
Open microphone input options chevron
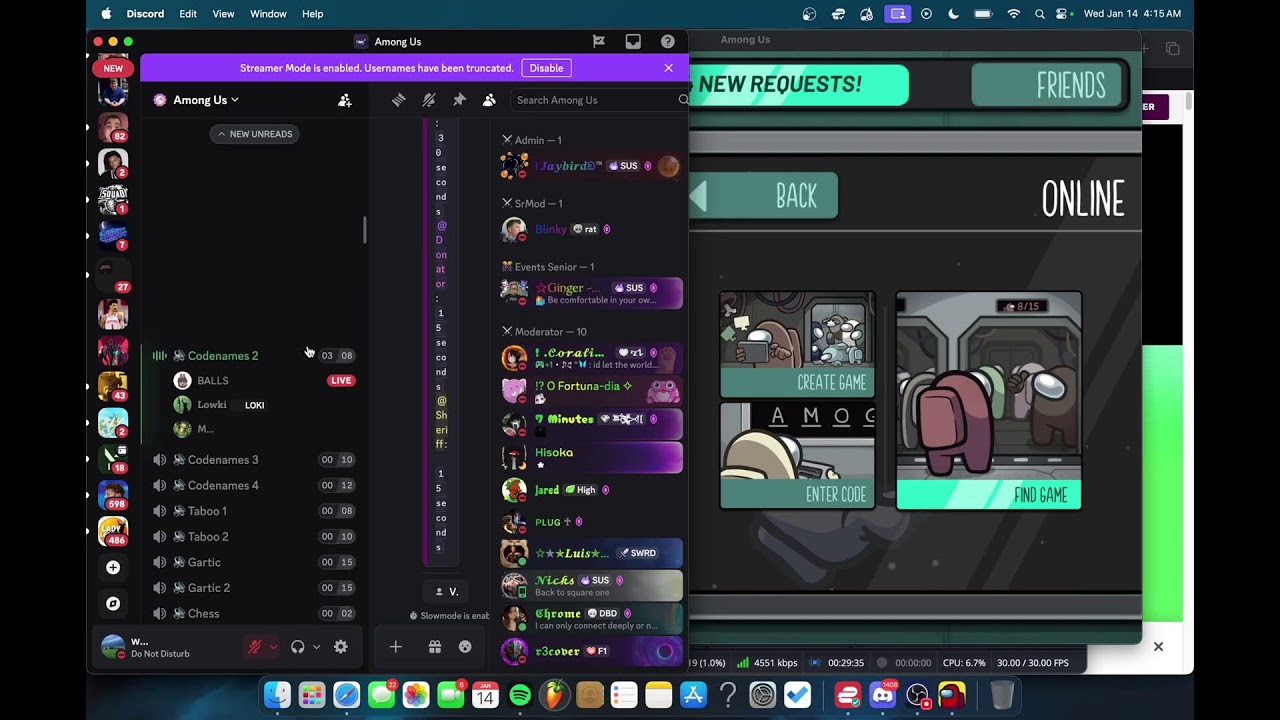[273, 647]
